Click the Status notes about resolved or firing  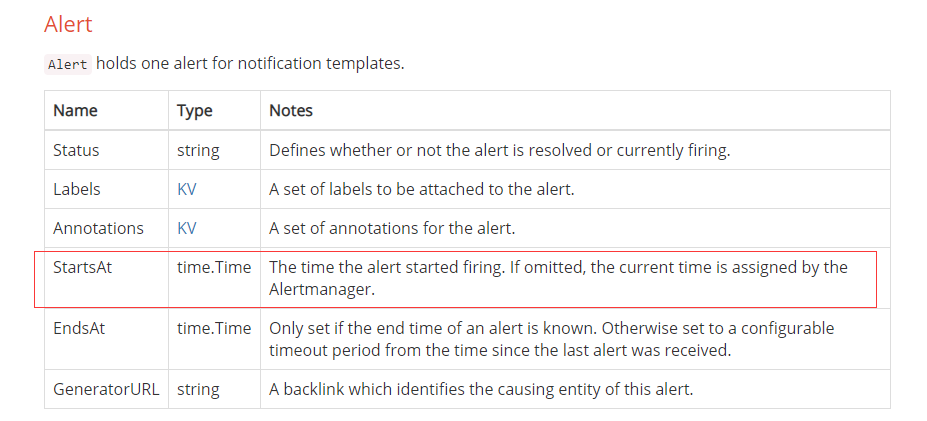[x=500, y=150]
